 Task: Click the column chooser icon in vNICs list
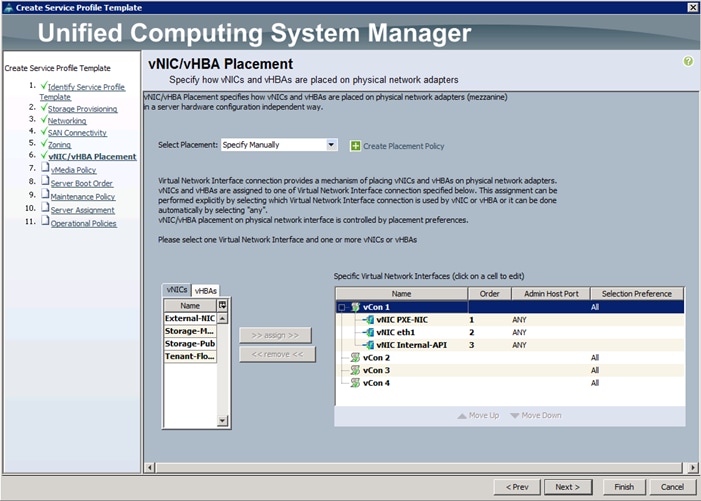tap(222, 305)
